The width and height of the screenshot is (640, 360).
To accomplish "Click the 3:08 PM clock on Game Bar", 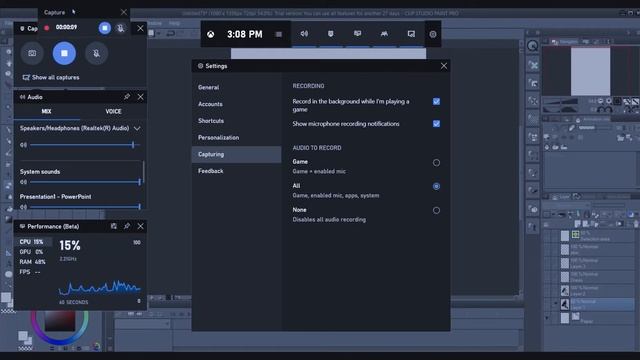I will coord(244,34).
